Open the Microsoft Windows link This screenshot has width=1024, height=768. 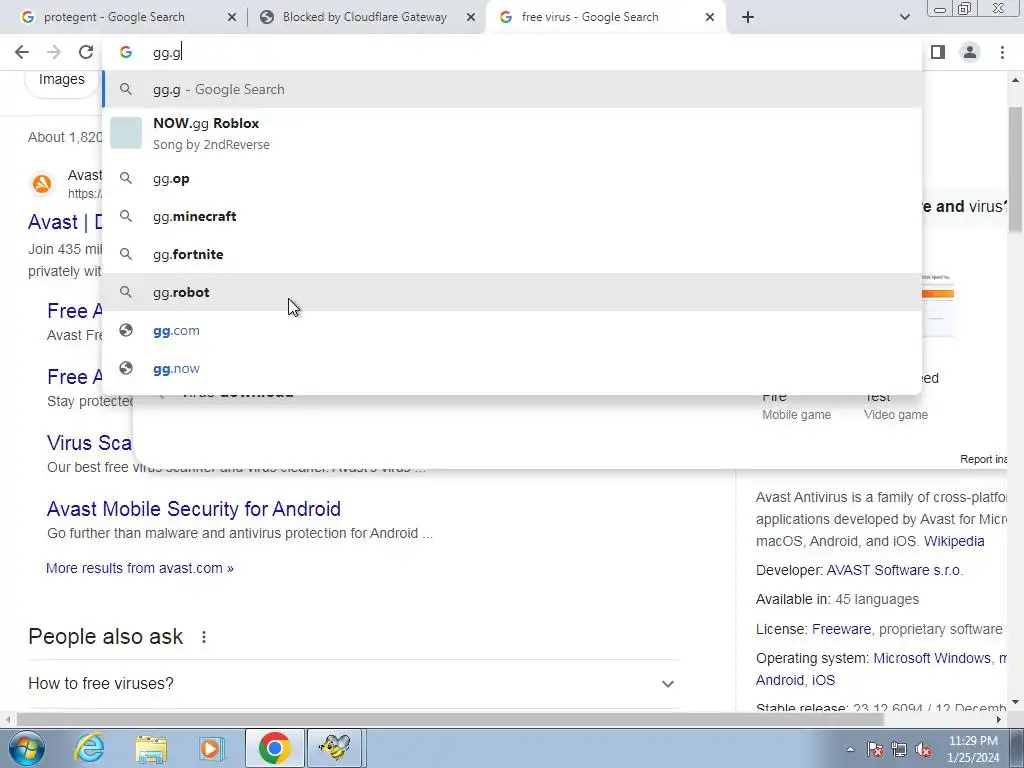tap(932, 658)
